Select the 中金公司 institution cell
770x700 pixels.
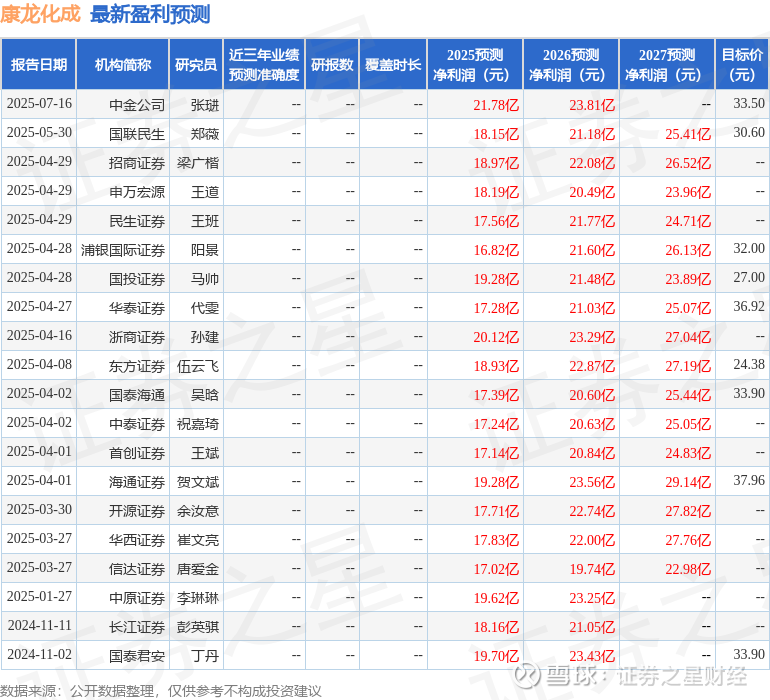tap(123, 104)
